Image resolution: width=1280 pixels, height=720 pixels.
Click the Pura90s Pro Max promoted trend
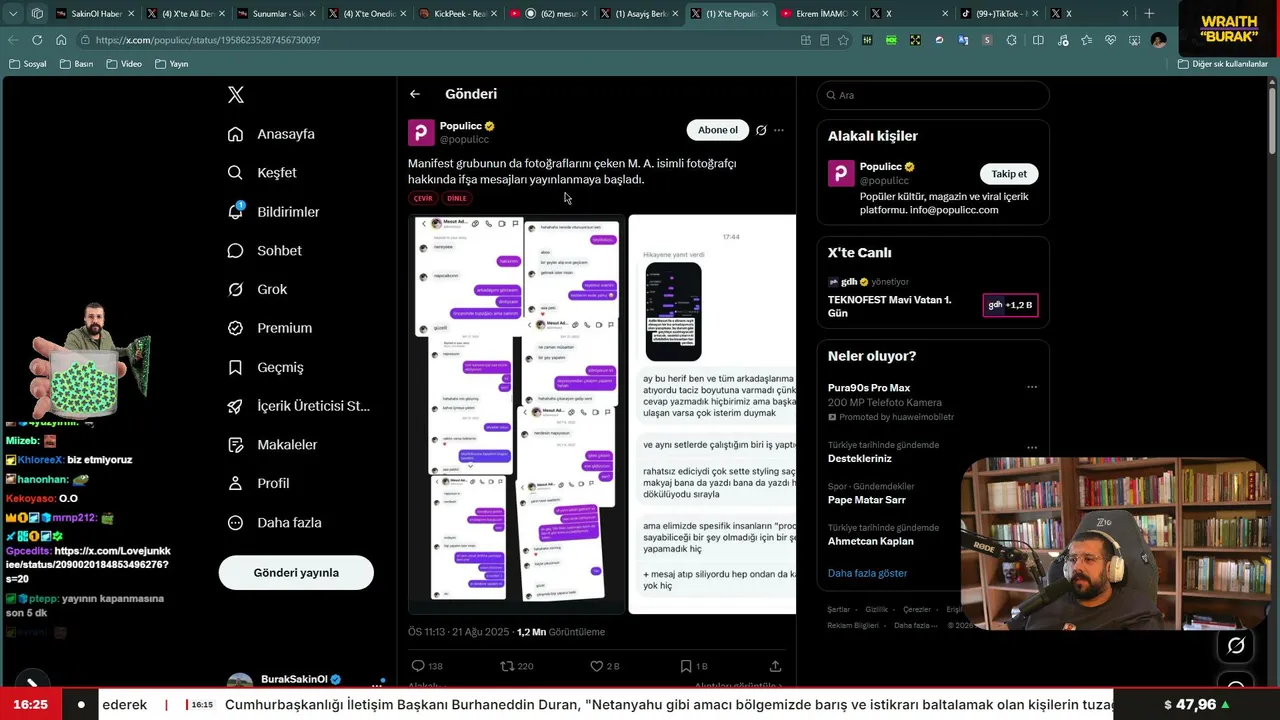(869, 388)
